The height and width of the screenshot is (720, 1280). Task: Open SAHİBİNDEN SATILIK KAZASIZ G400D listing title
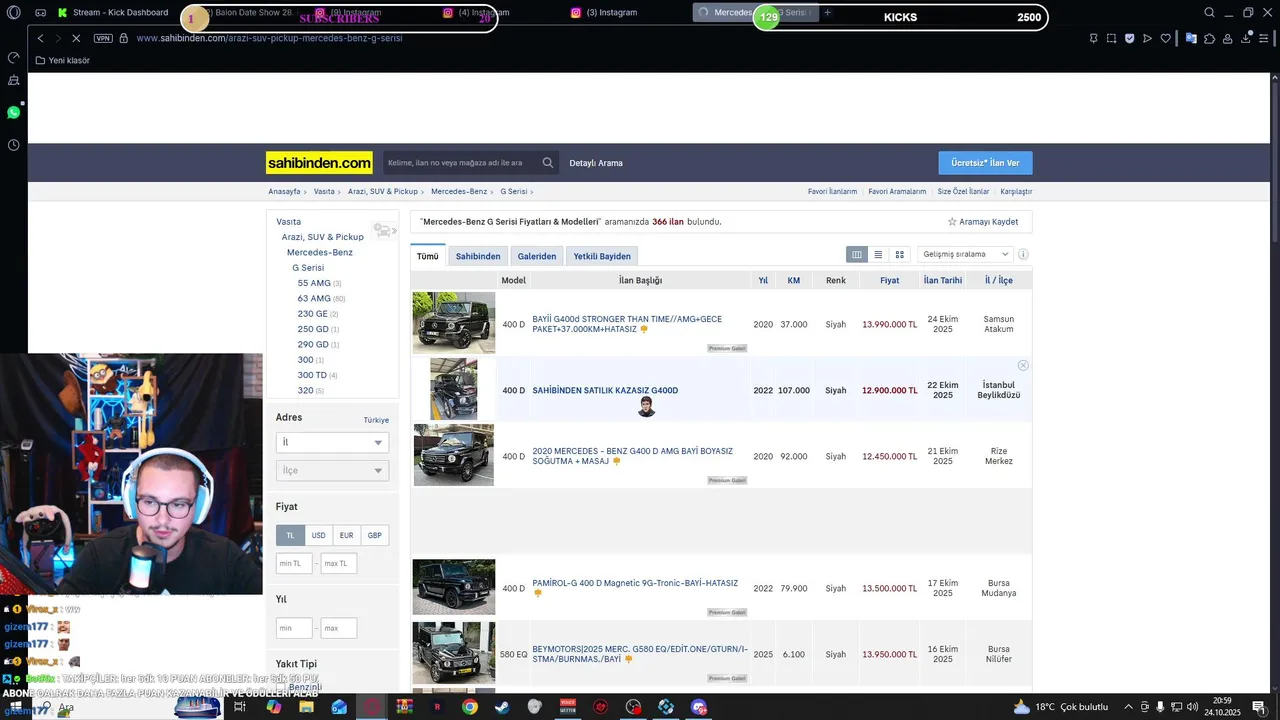pyautogui.click(x=605, y=390)
